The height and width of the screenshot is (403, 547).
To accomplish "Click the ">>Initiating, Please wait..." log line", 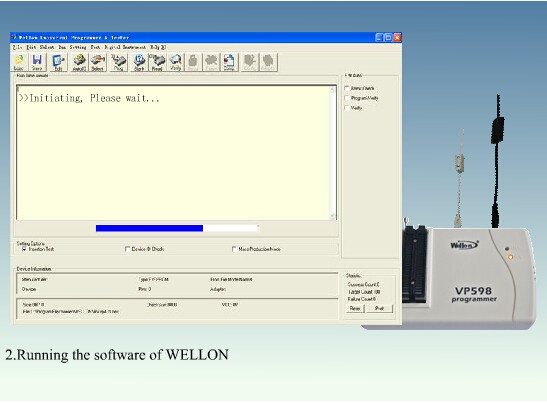I will [89, 98].
